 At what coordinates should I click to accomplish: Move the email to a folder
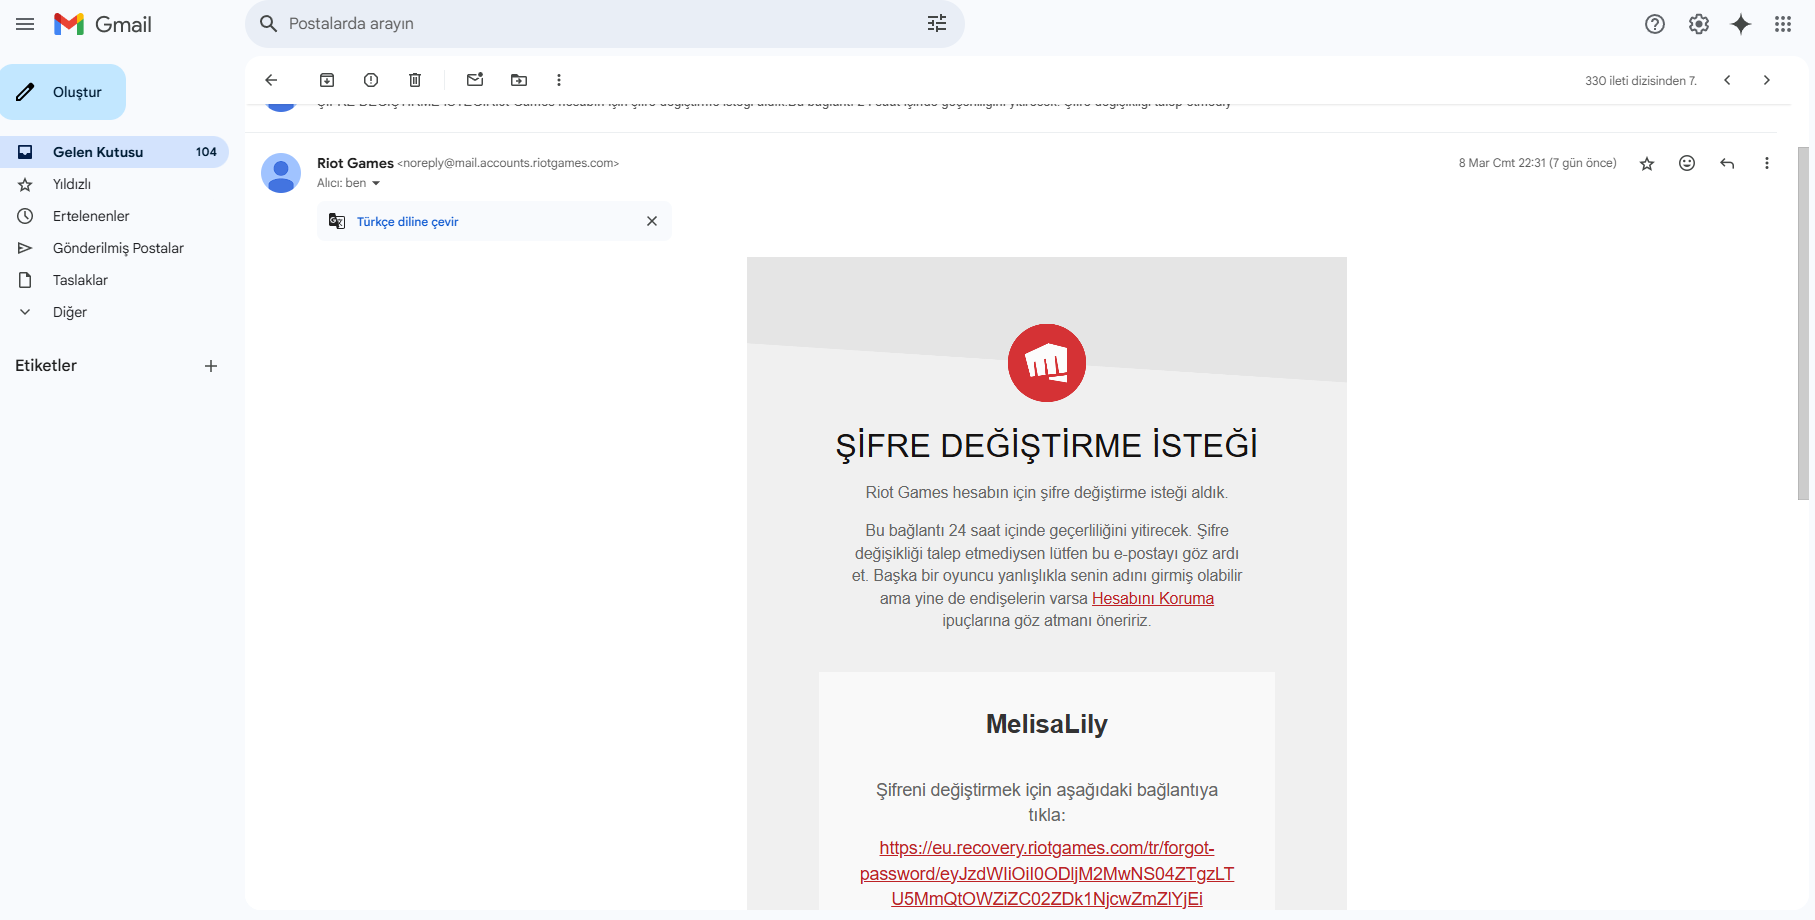519,80
